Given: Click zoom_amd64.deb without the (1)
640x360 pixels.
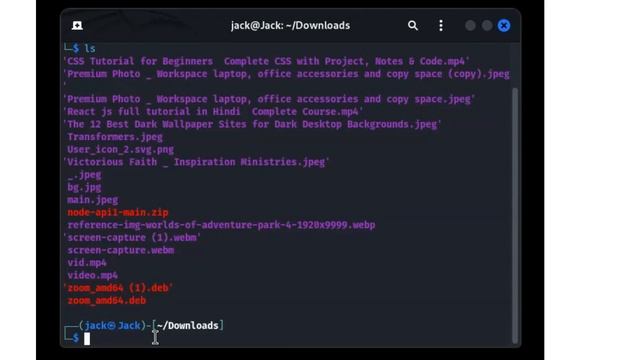Looking at the screenshot, I should click(107, 301).
